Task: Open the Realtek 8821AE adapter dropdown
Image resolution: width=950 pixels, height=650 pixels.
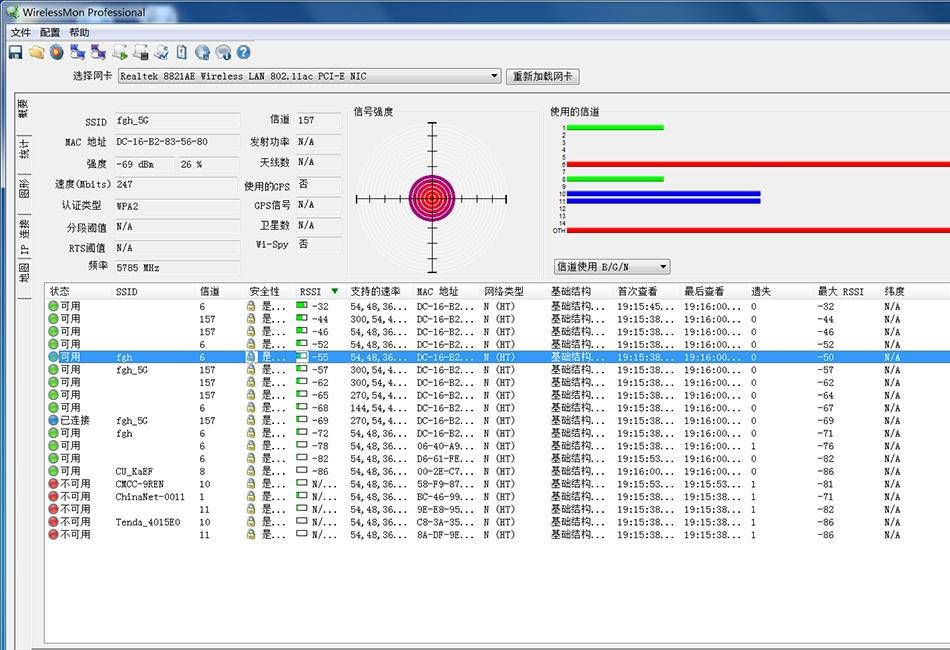Action: 494,76
